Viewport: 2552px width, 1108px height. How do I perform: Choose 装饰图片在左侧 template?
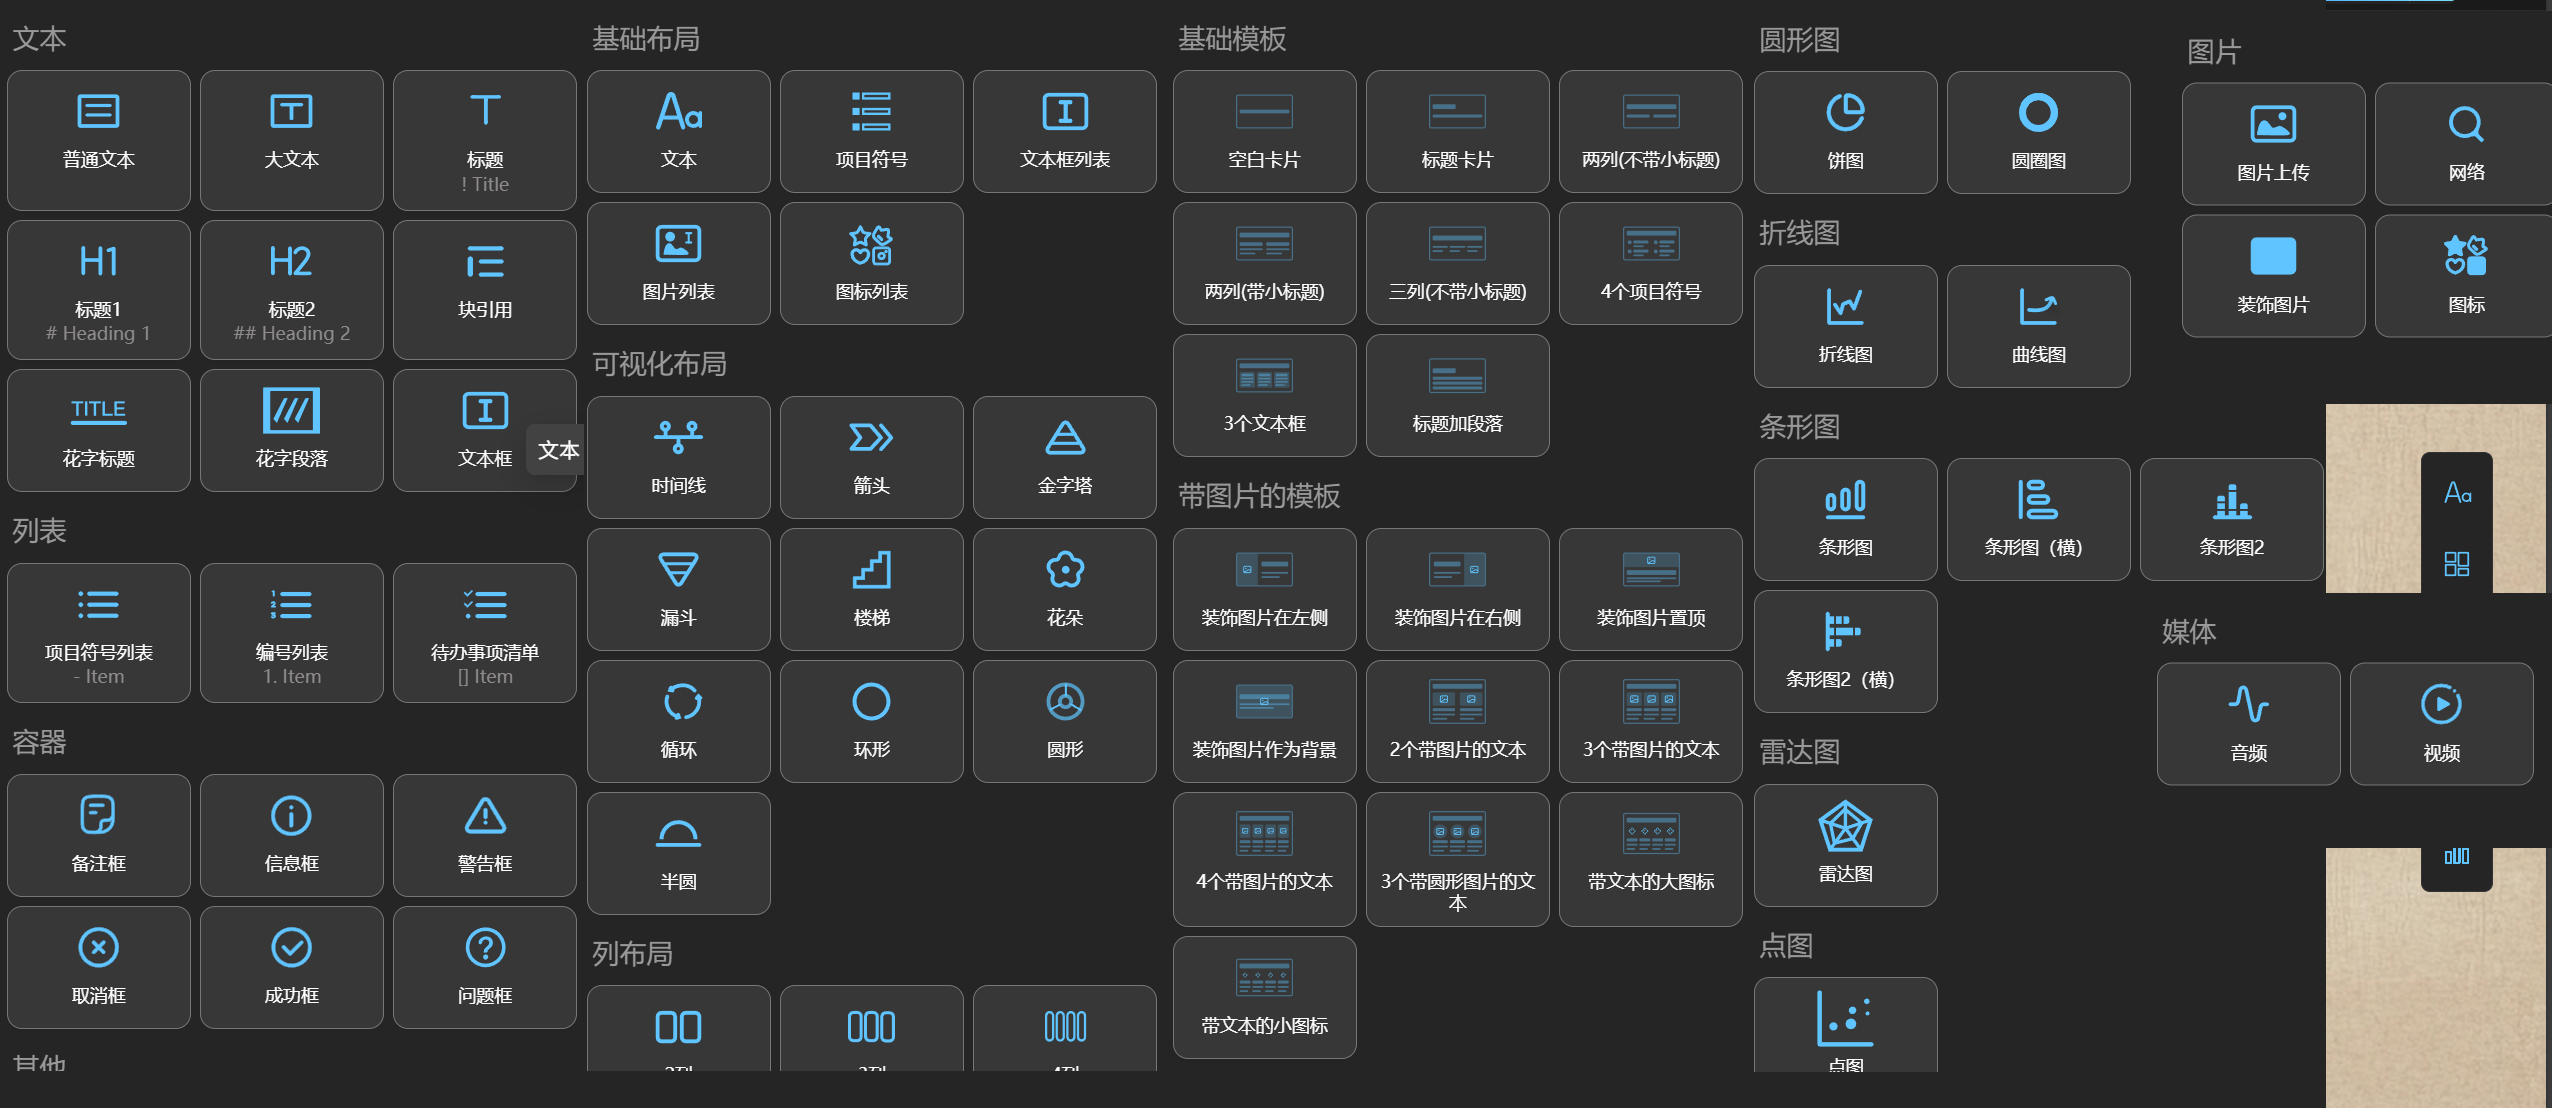(x=1264, y=589)
